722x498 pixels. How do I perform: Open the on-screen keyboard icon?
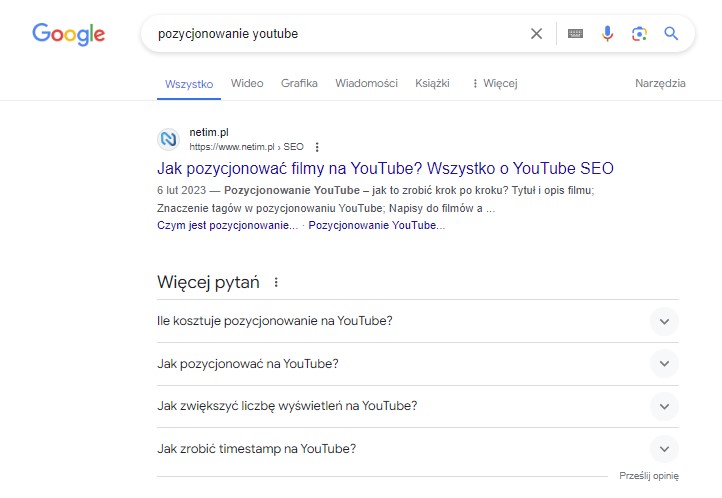click(575, 34)
